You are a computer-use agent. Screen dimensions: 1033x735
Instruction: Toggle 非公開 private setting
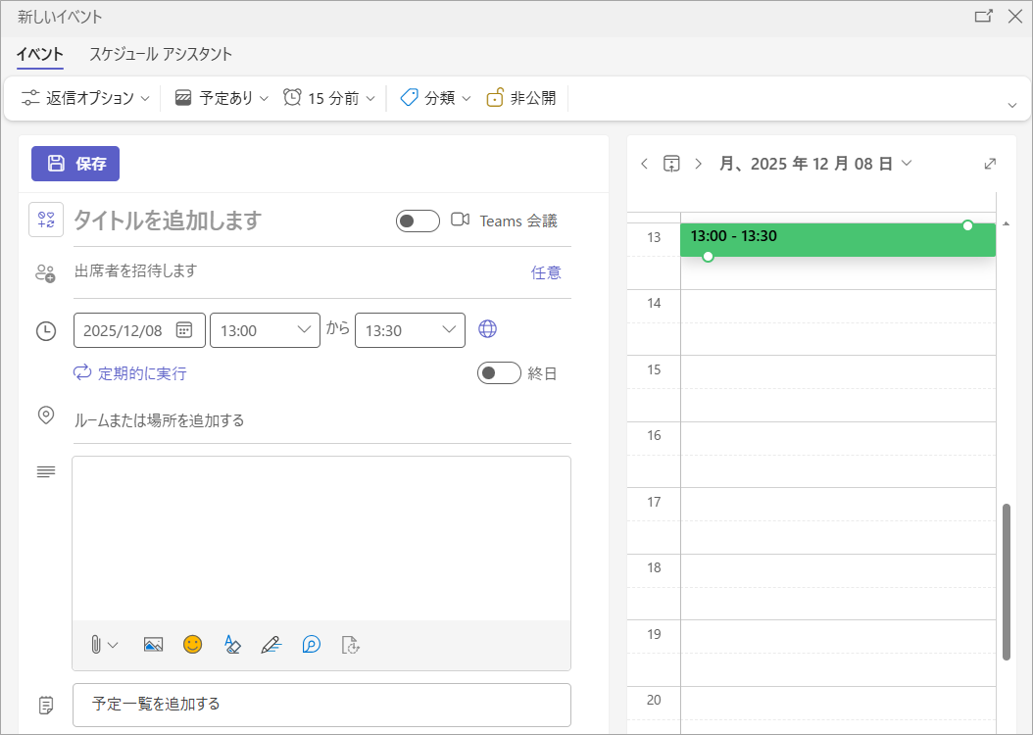(x=521, y=98)
